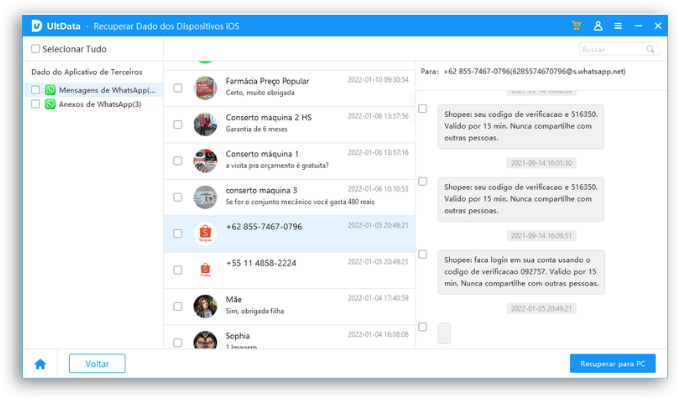Viewport: 700px width, 400px height.
Task: Click Shopee avatar of +55 11 4858-2224
Action: pyautogui.click(x=205, y=269)
